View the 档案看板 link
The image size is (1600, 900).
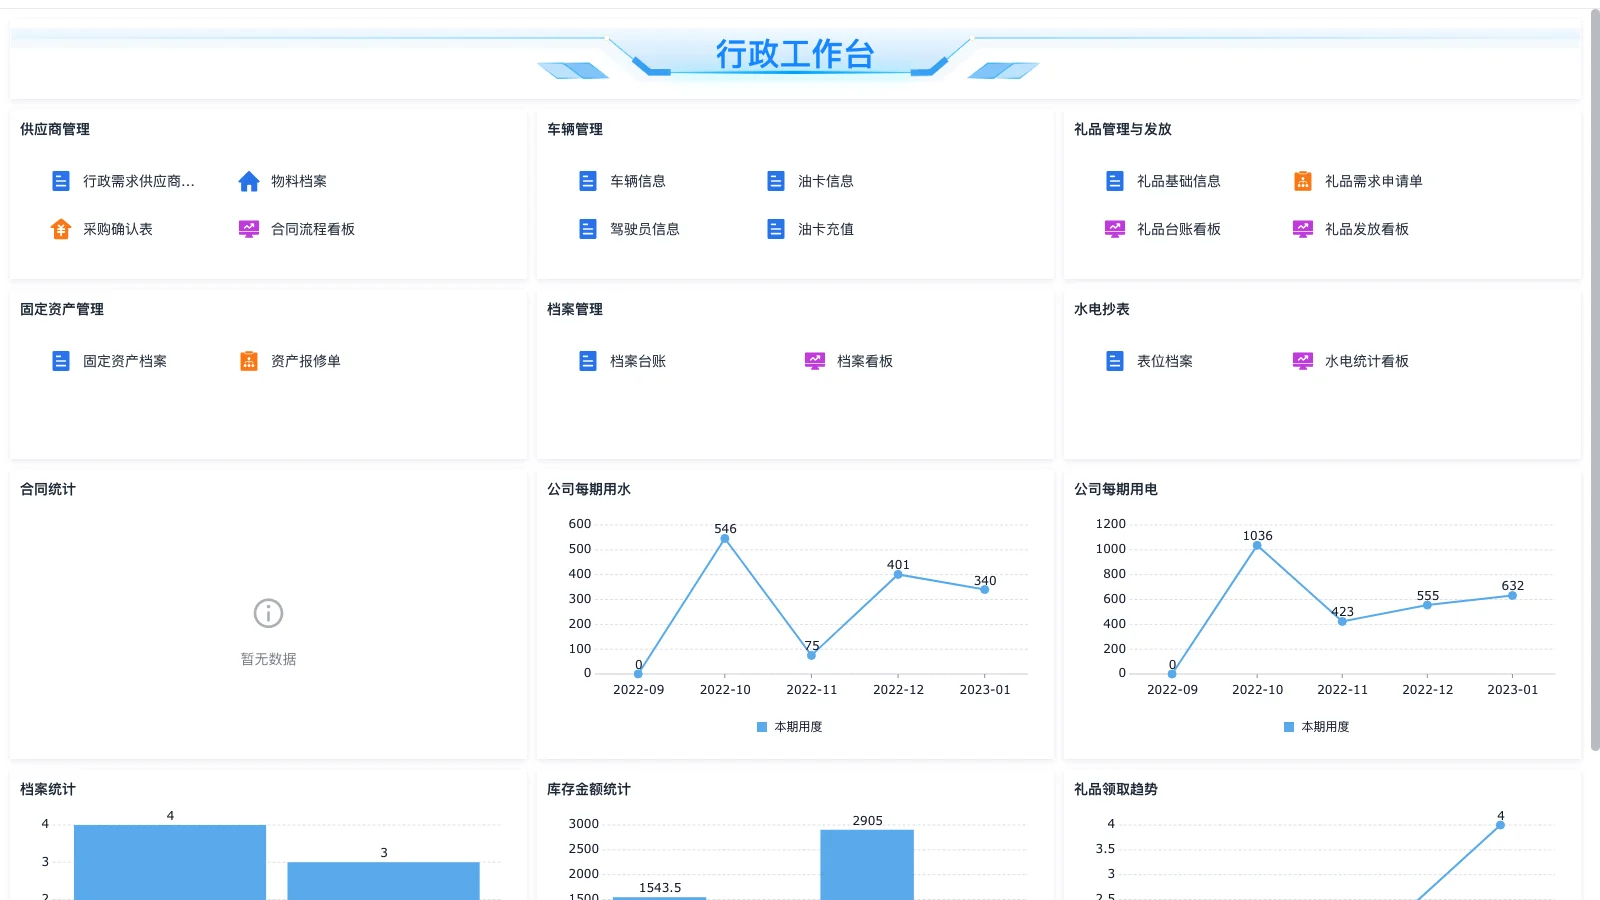coord(865,361)
